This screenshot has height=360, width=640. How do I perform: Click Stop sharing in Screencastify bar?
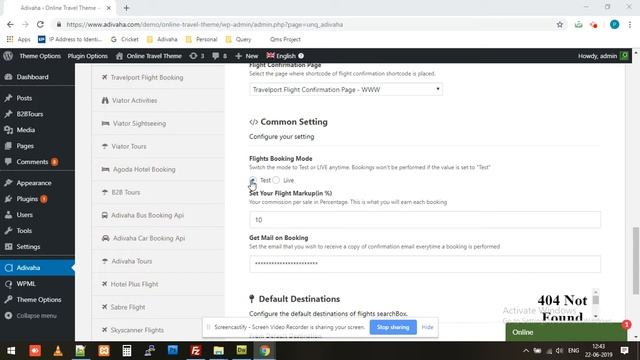[393, 327]
